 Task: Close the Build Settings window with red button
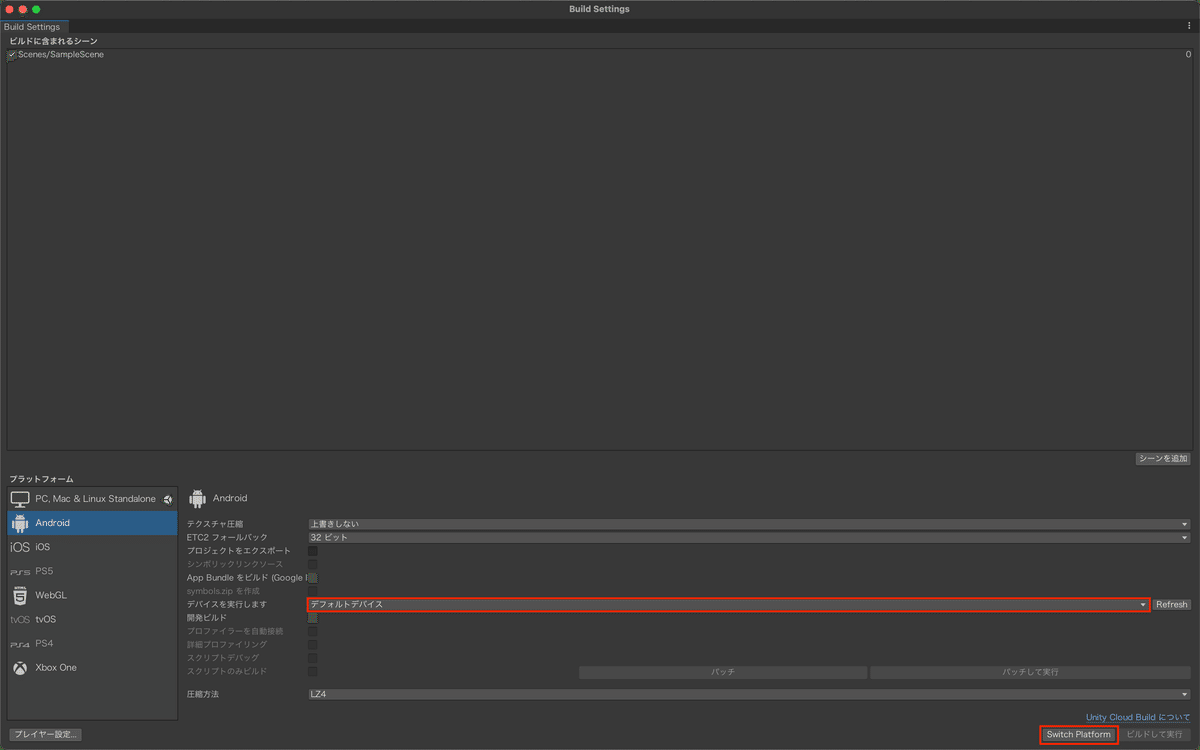[9, 9]
